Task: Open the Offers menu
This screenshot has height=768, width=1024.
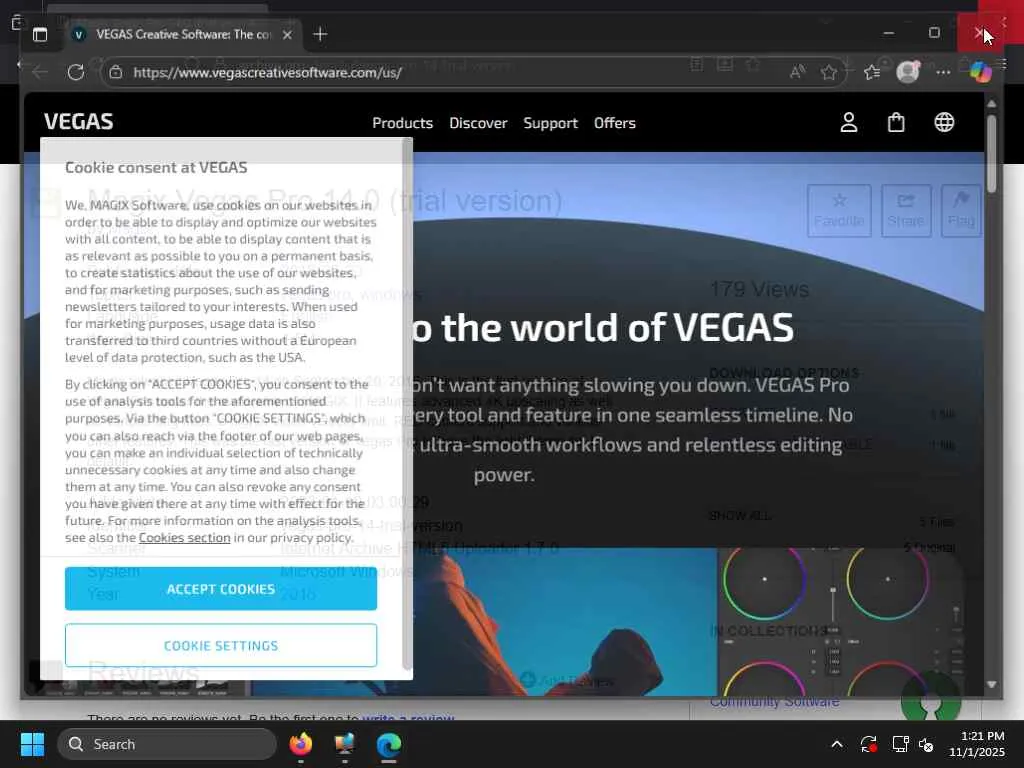Action: 615,123
